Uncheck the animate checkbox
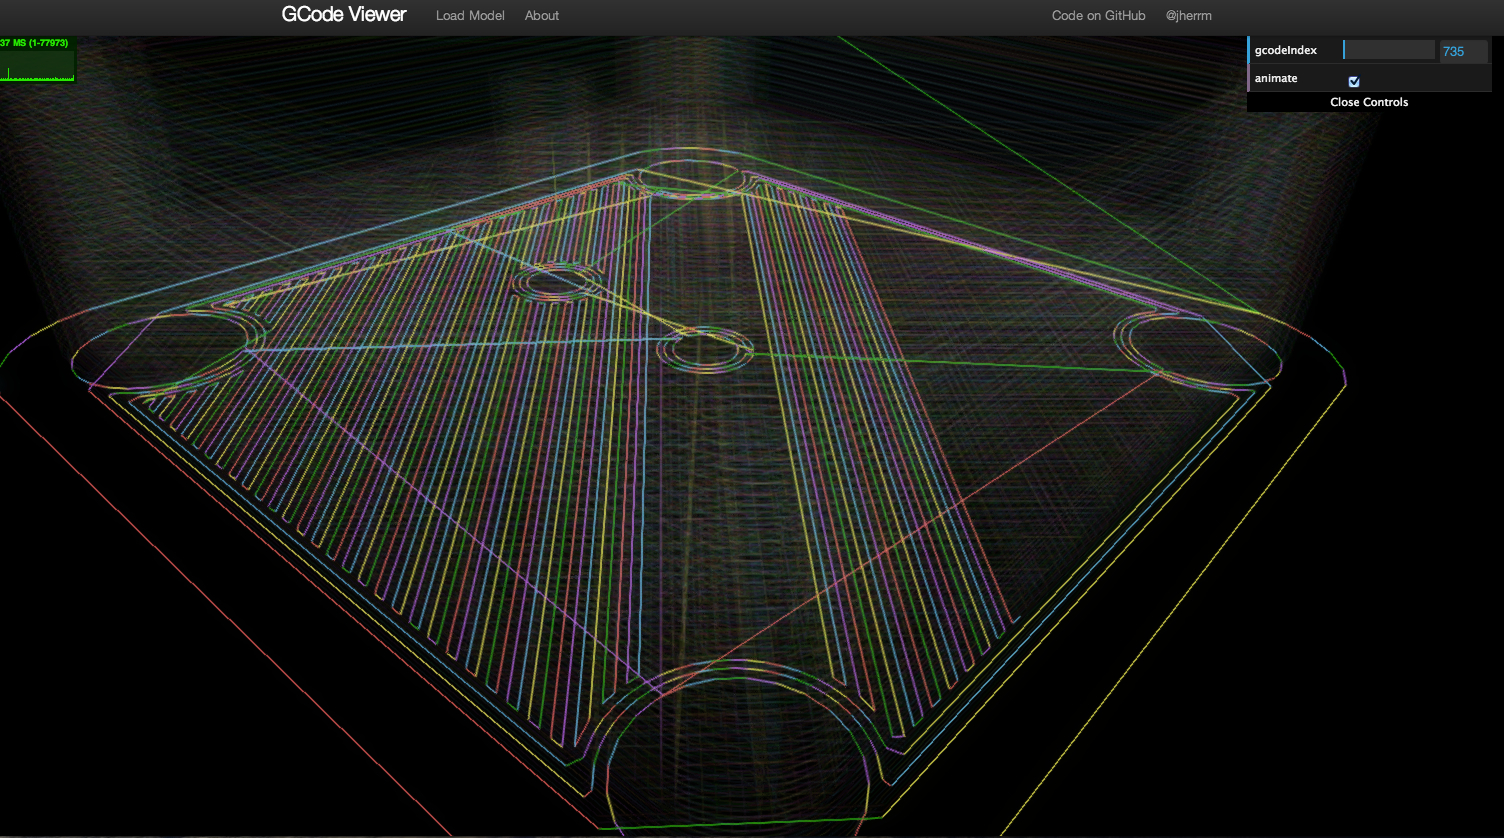 coord(1354,81)
